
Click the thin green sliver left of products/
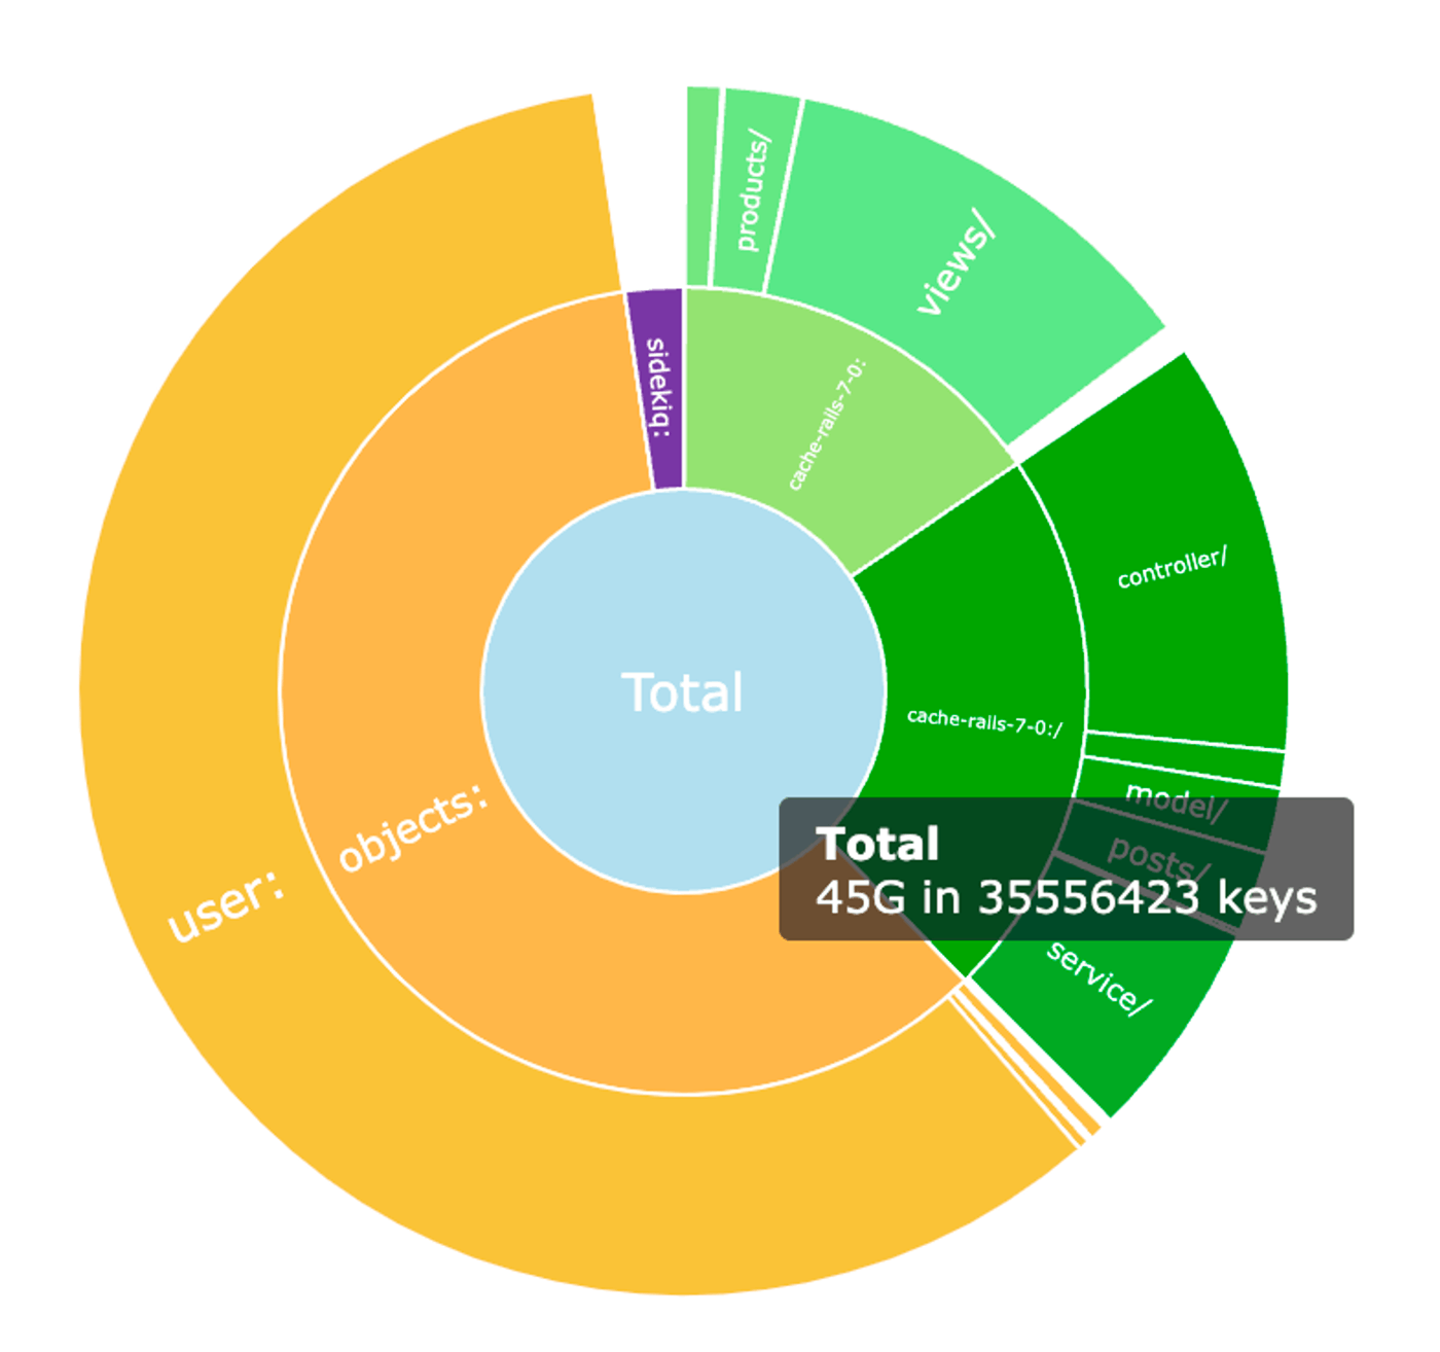click(701, 186)
